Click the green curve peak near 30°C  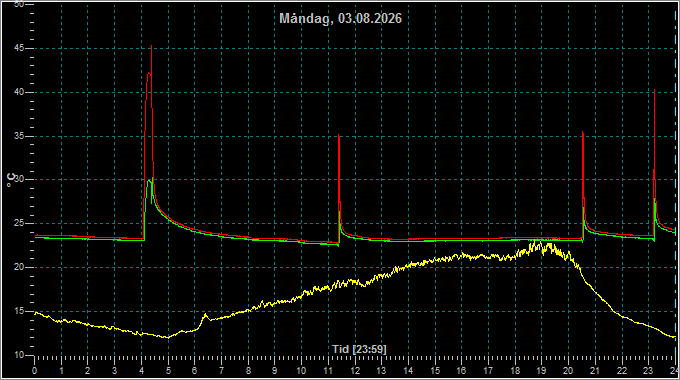(x=150, y=180)
